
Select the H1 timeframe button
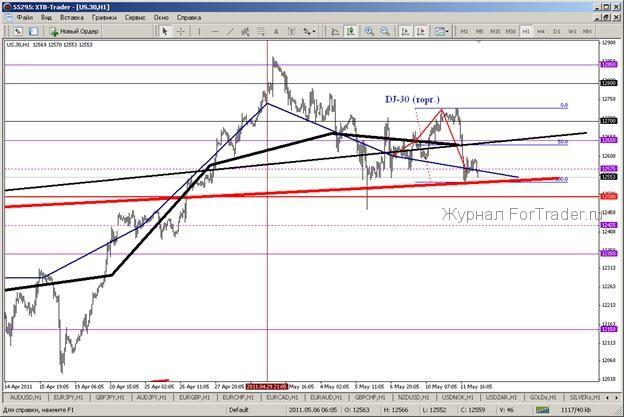(526, 31)
